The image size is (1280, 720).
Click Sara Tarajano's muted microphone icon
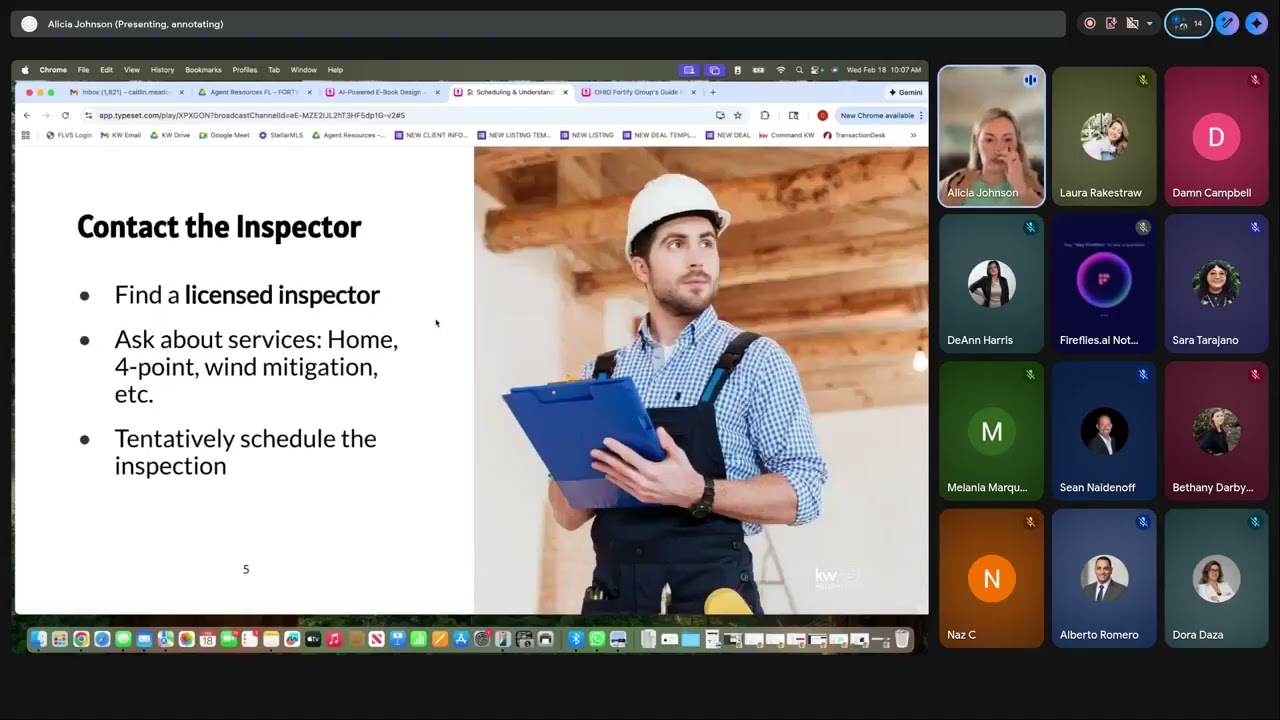(1255, 228)
